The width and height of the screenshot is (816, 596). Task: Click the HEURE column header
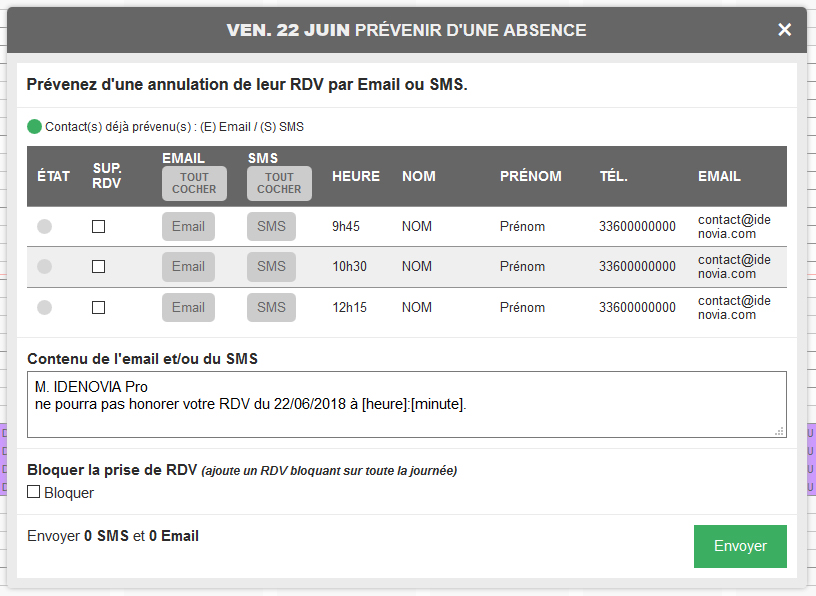356,176
